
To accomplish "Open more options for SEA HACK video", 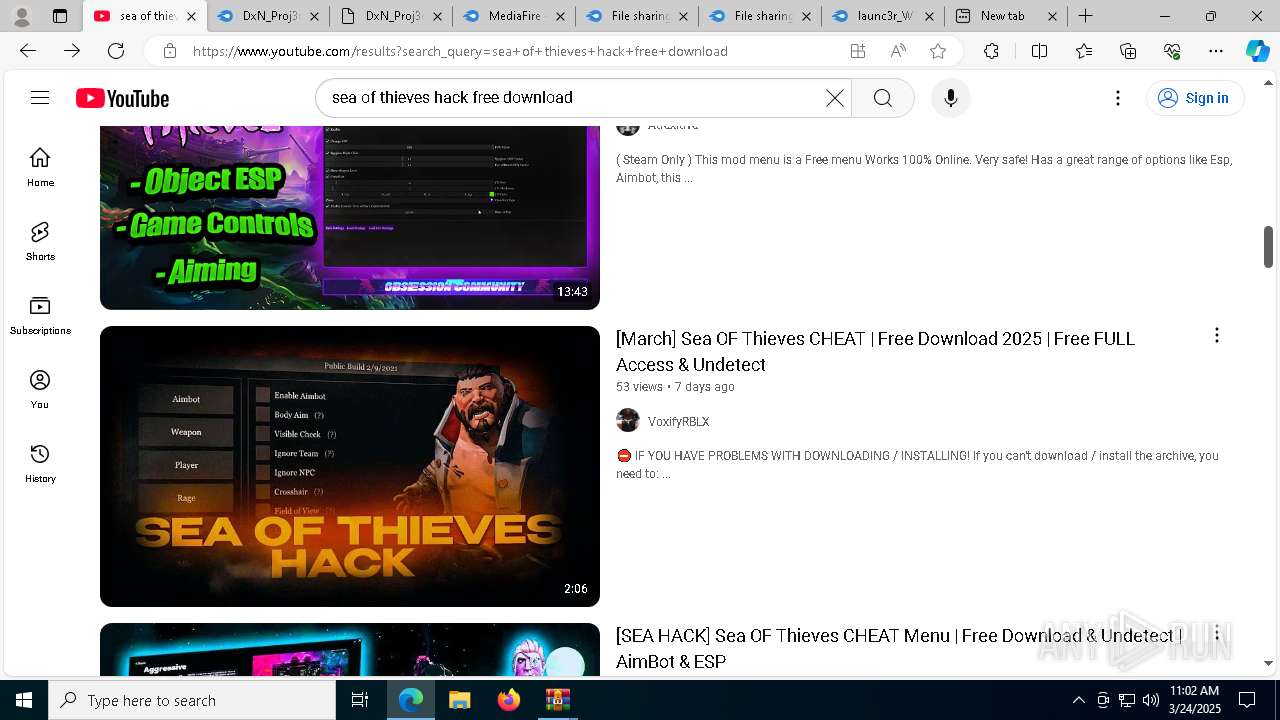I will 1216,634.
